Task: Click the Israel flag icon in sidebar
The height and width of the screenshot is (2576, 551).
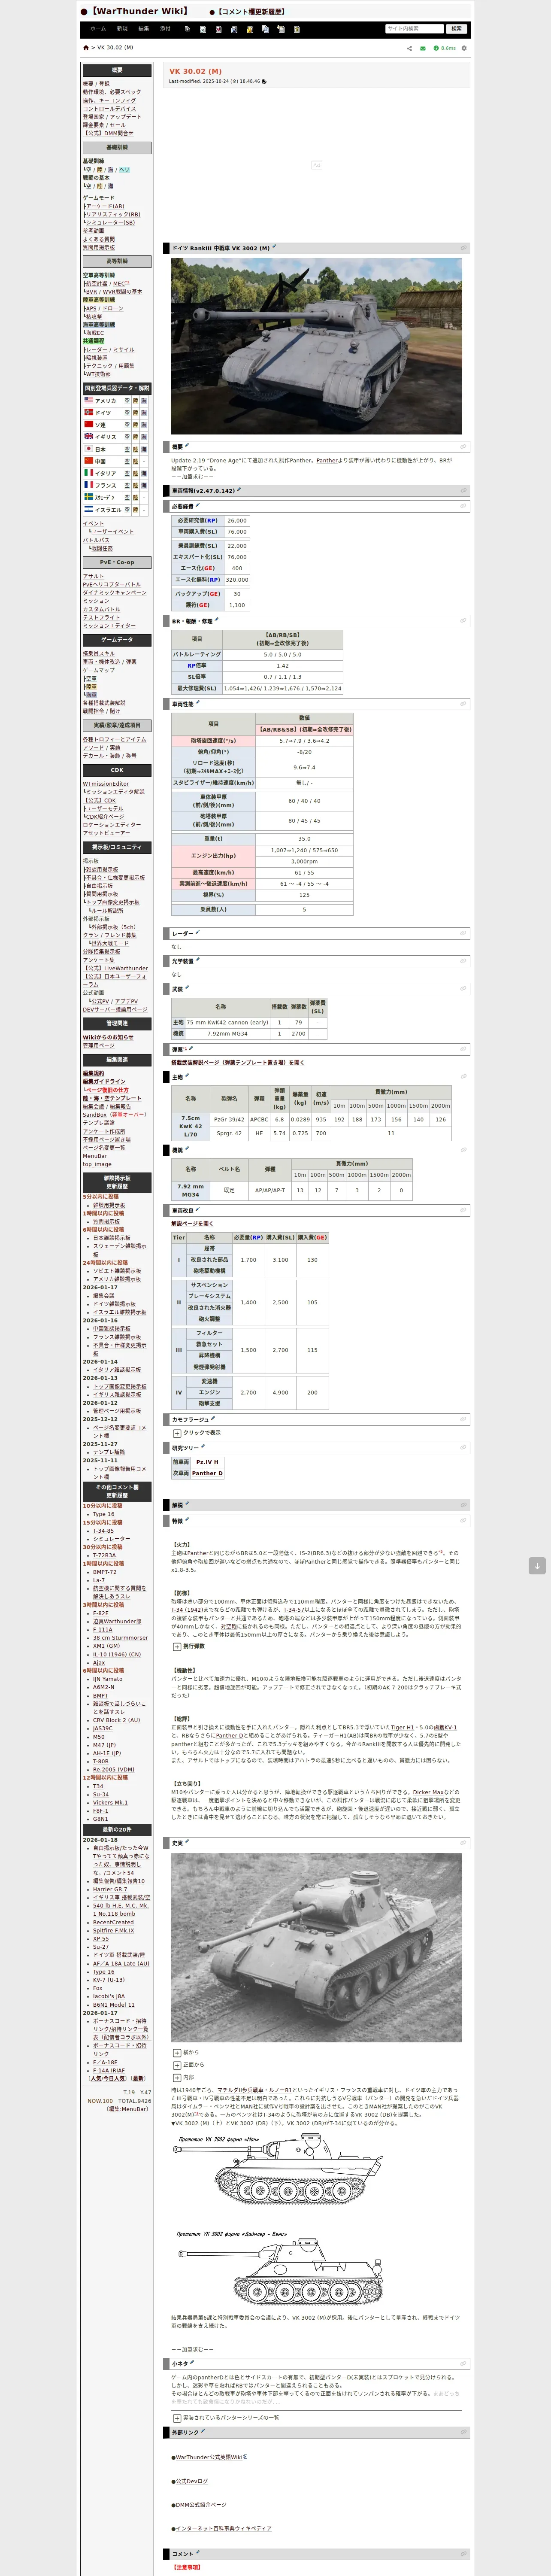Action: point(88,509)
